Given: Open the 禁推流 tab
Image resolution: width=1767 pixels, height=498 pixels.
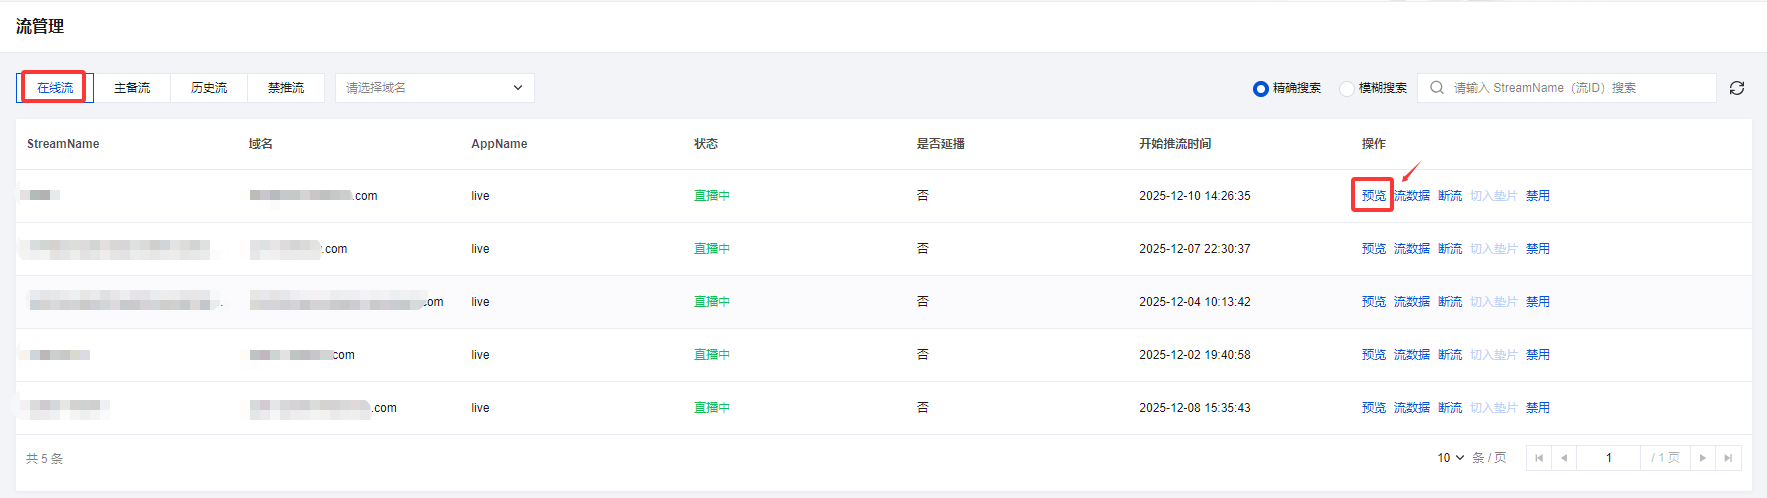Looking at the screenshot, I should 286,88.
